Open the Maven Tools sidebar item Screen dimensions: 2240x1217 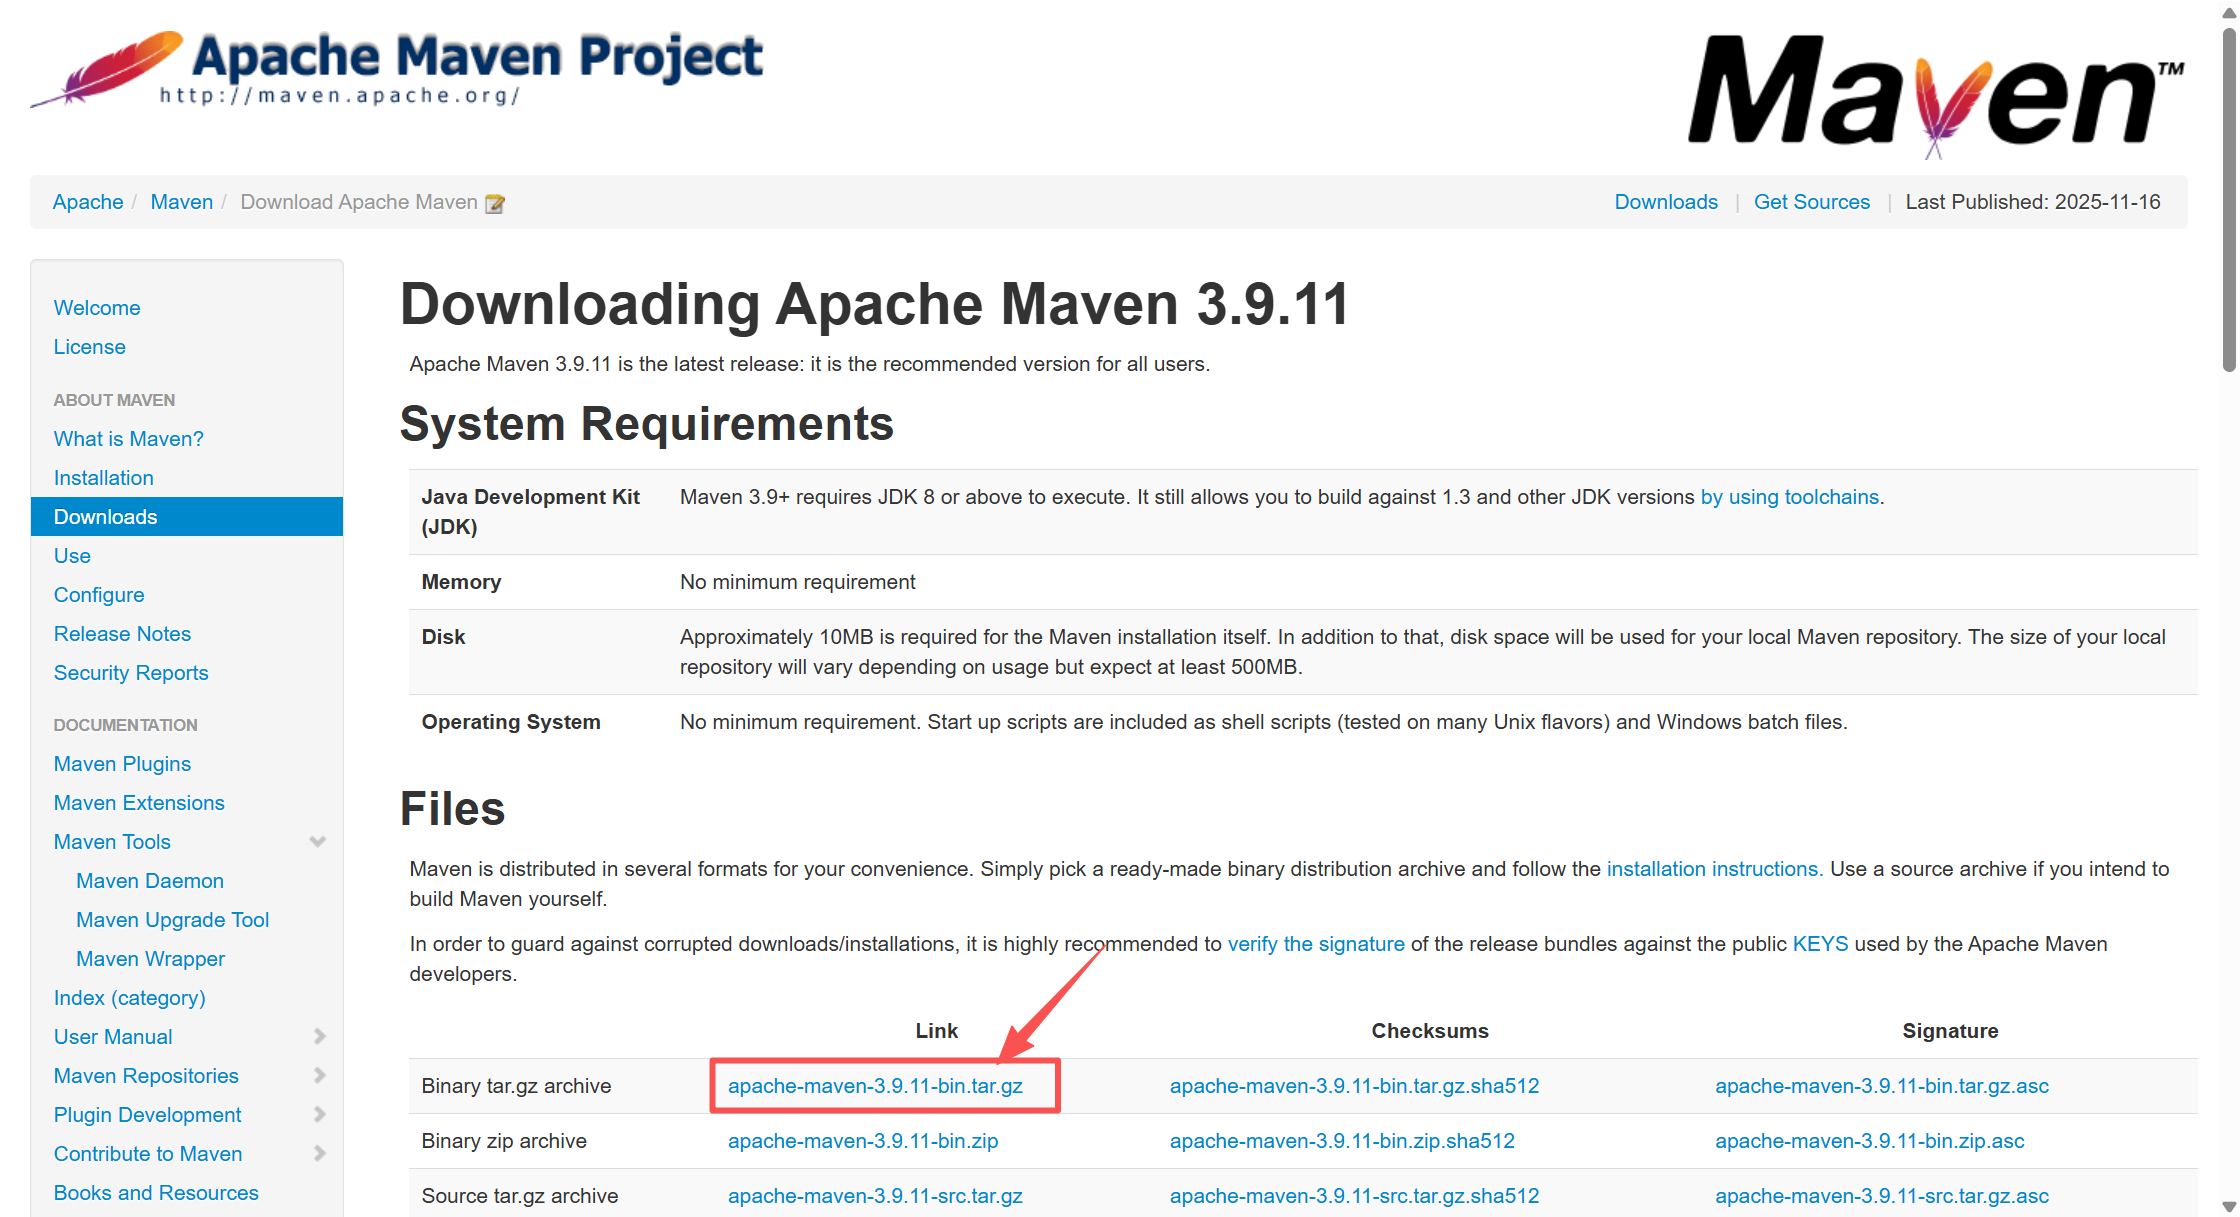[x=112, y=842]
